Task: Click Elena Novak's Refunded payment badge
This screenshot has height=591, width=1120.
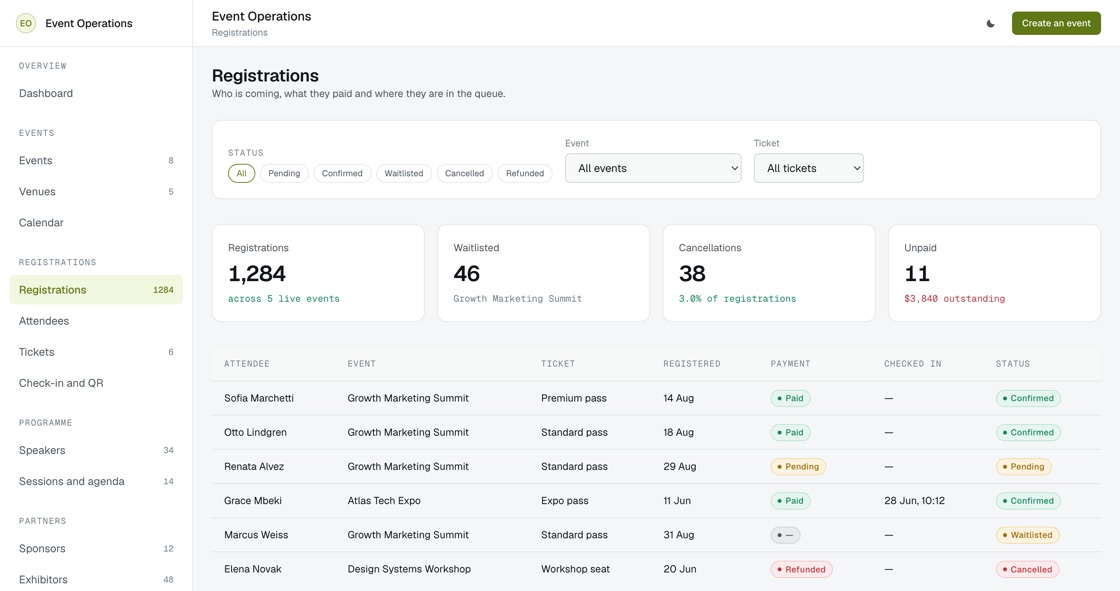Action: tap(801, 570)
